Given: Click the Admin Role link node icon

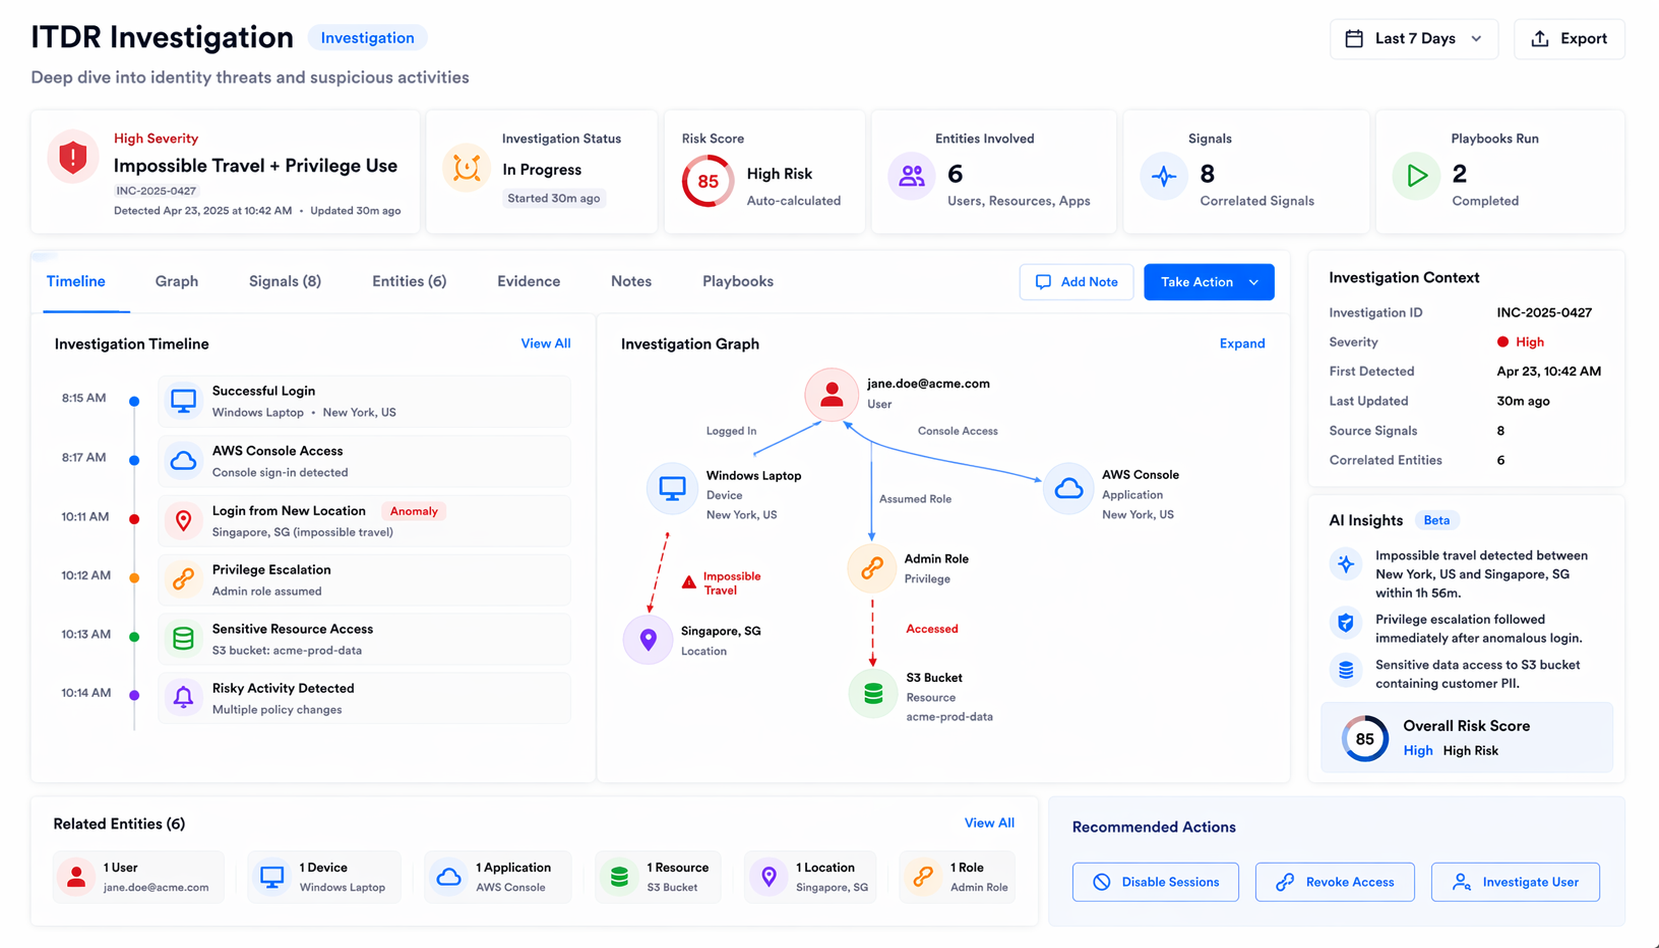Looking at the screenshot, I should pos(871,568).
